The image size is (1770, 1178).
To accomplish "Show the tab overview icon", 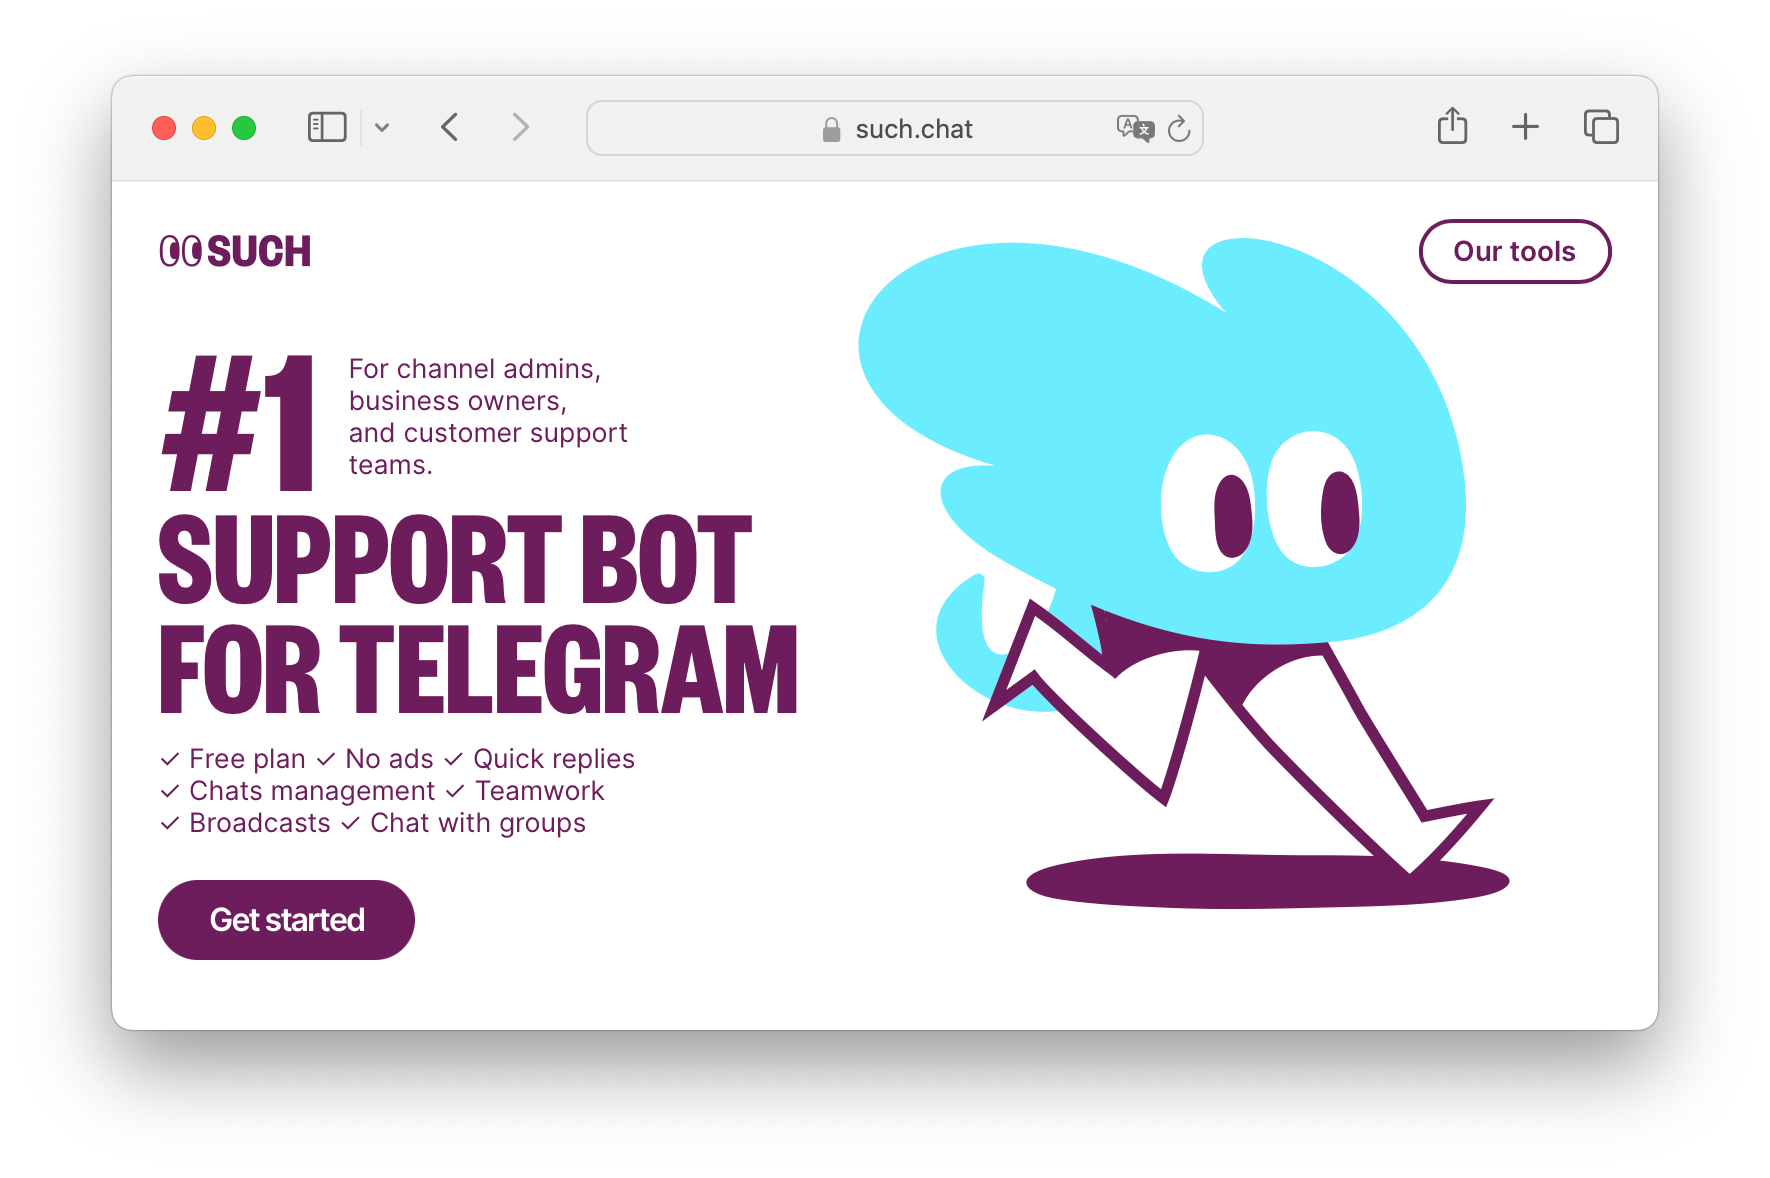I will (x=1601, y=127).
